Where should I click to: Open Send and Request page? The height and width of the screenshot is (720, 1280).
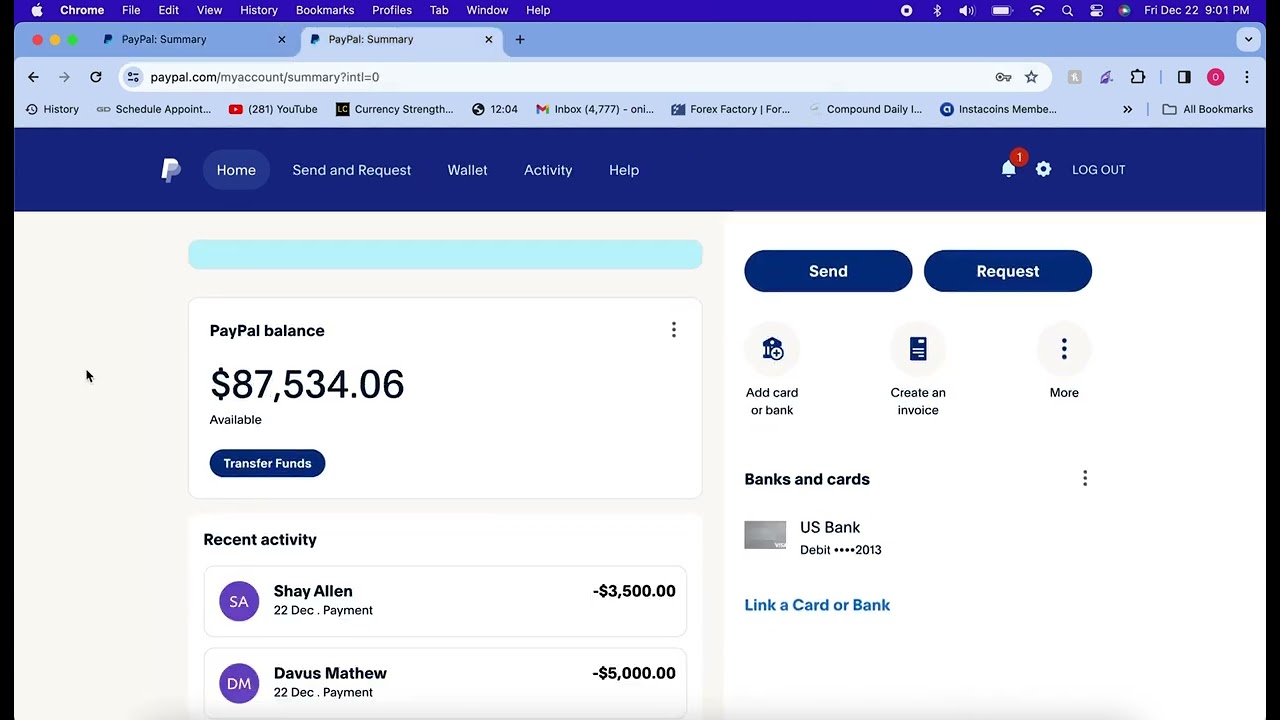click(x=352, y=170)
